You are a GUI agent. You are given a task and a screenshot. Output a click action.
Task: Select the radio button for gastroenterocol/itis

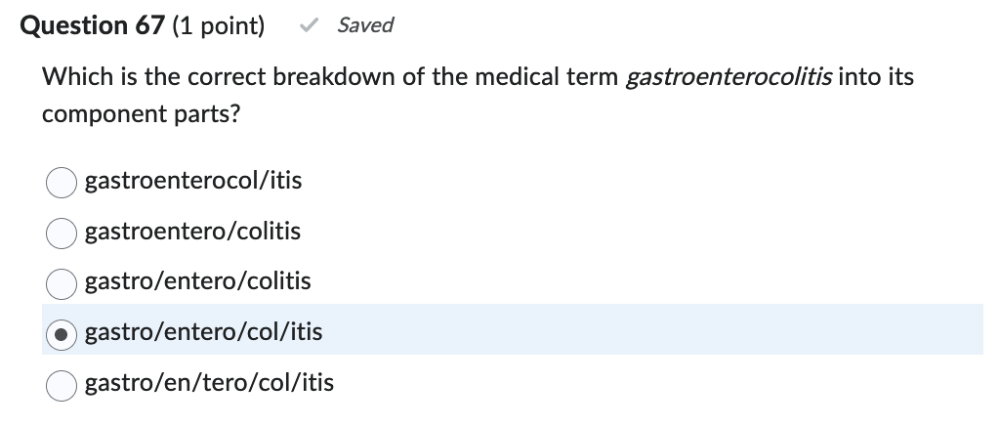pyautogui.click(x=62, y=182)
